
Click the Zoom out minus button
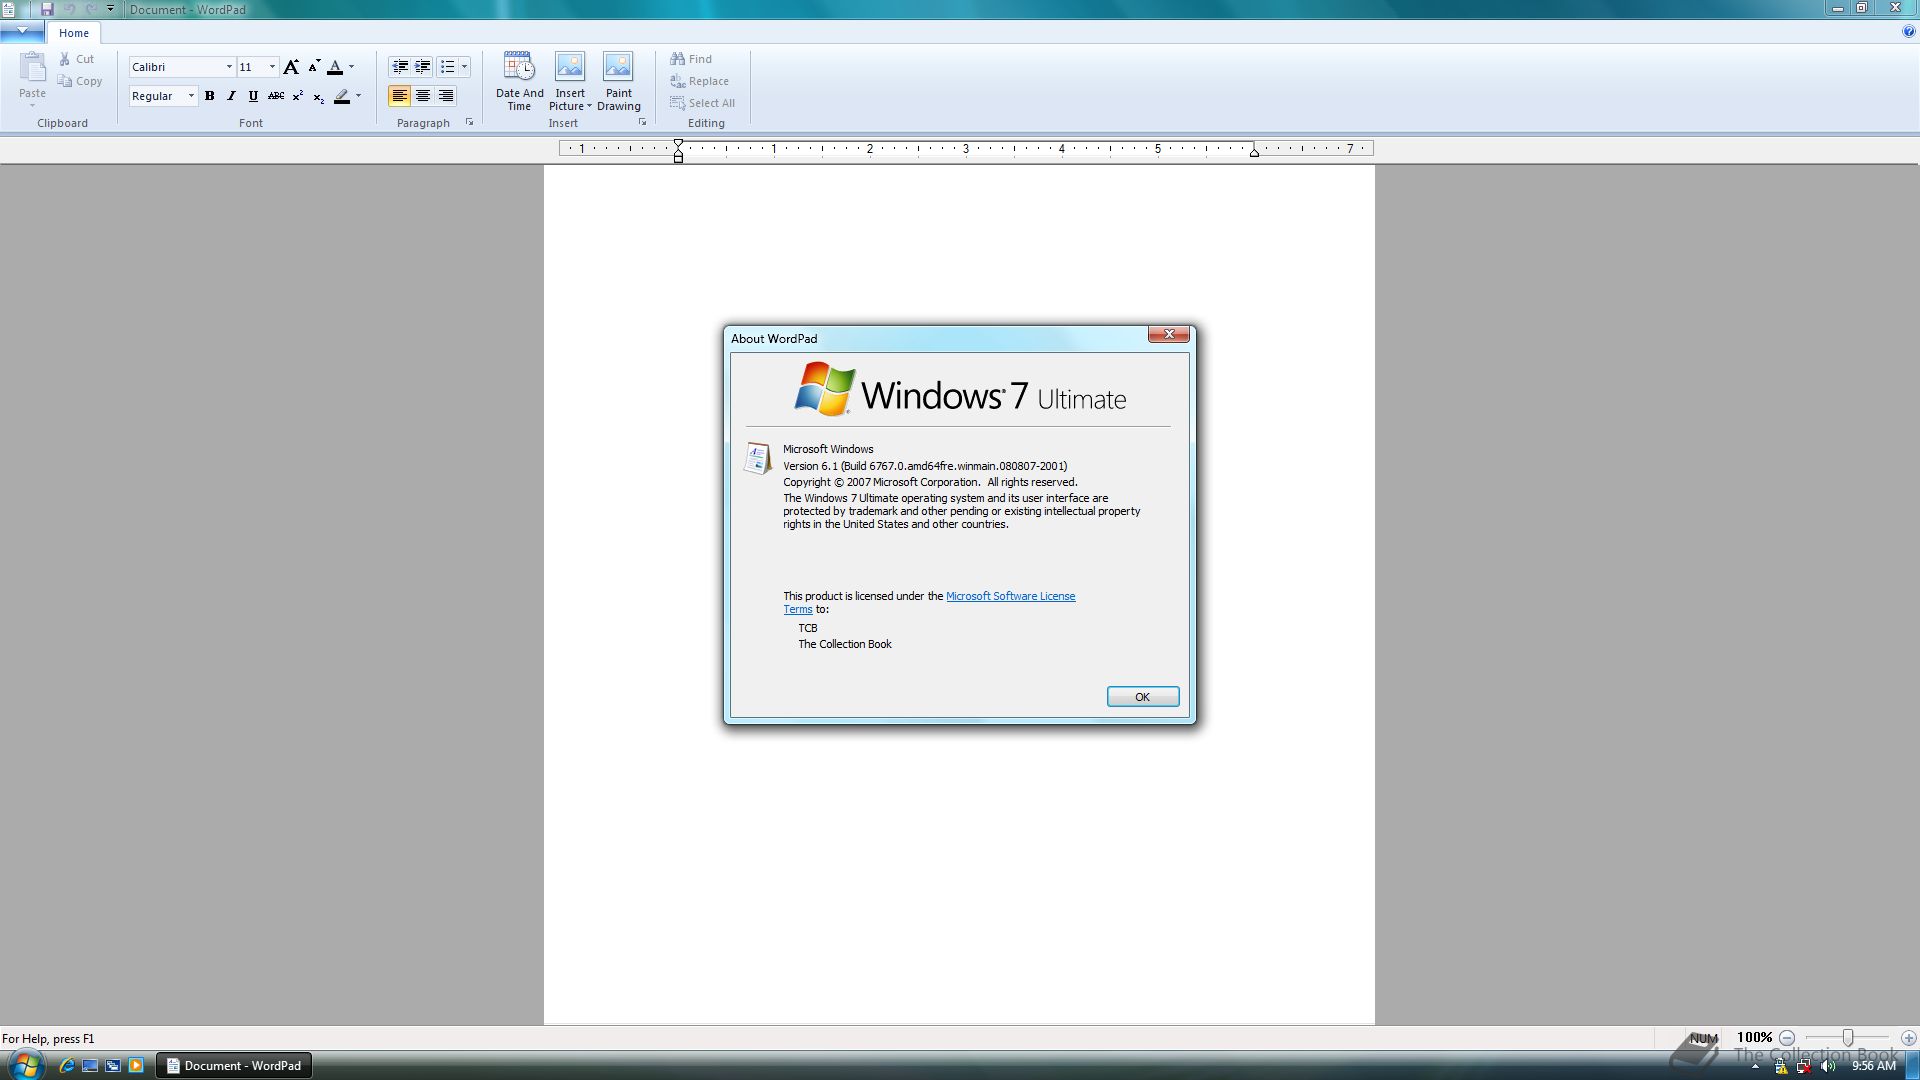(1787, 1038)
